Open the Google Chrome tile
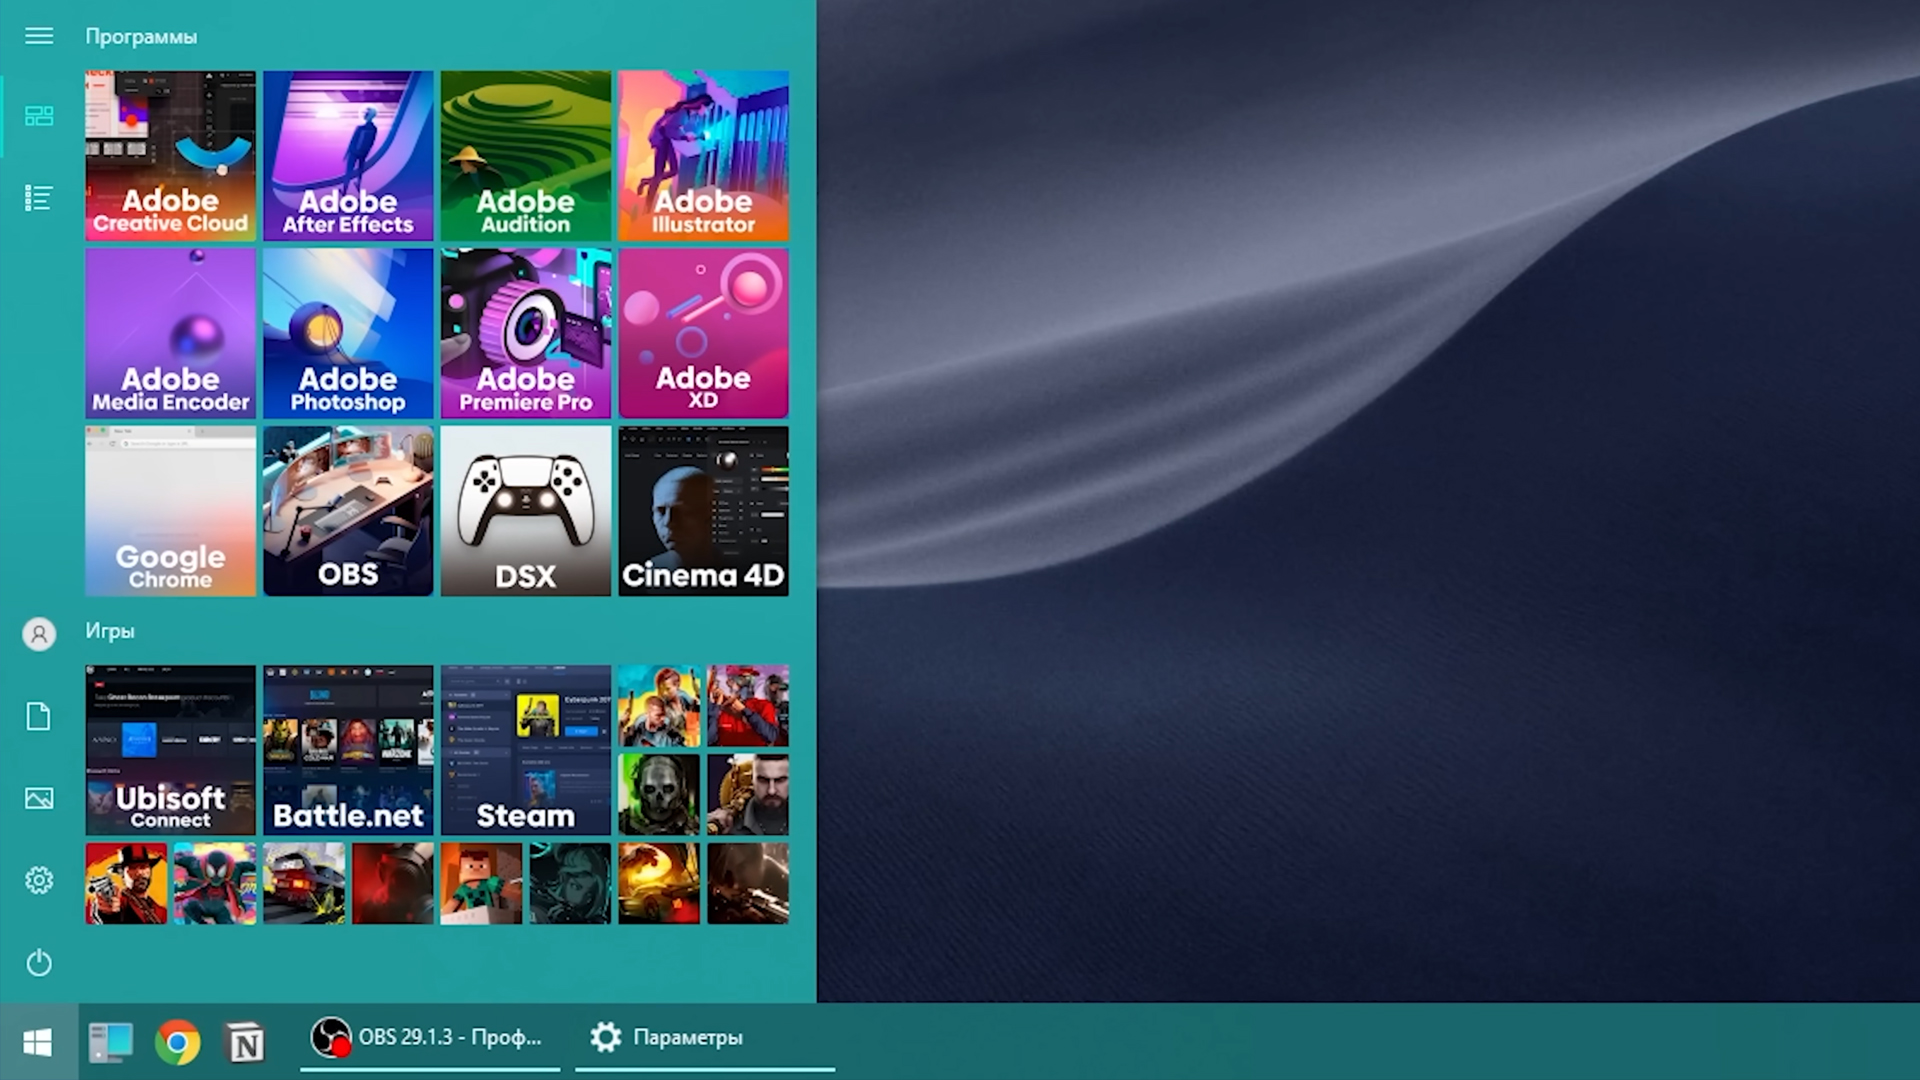 [x=170, y=511]
